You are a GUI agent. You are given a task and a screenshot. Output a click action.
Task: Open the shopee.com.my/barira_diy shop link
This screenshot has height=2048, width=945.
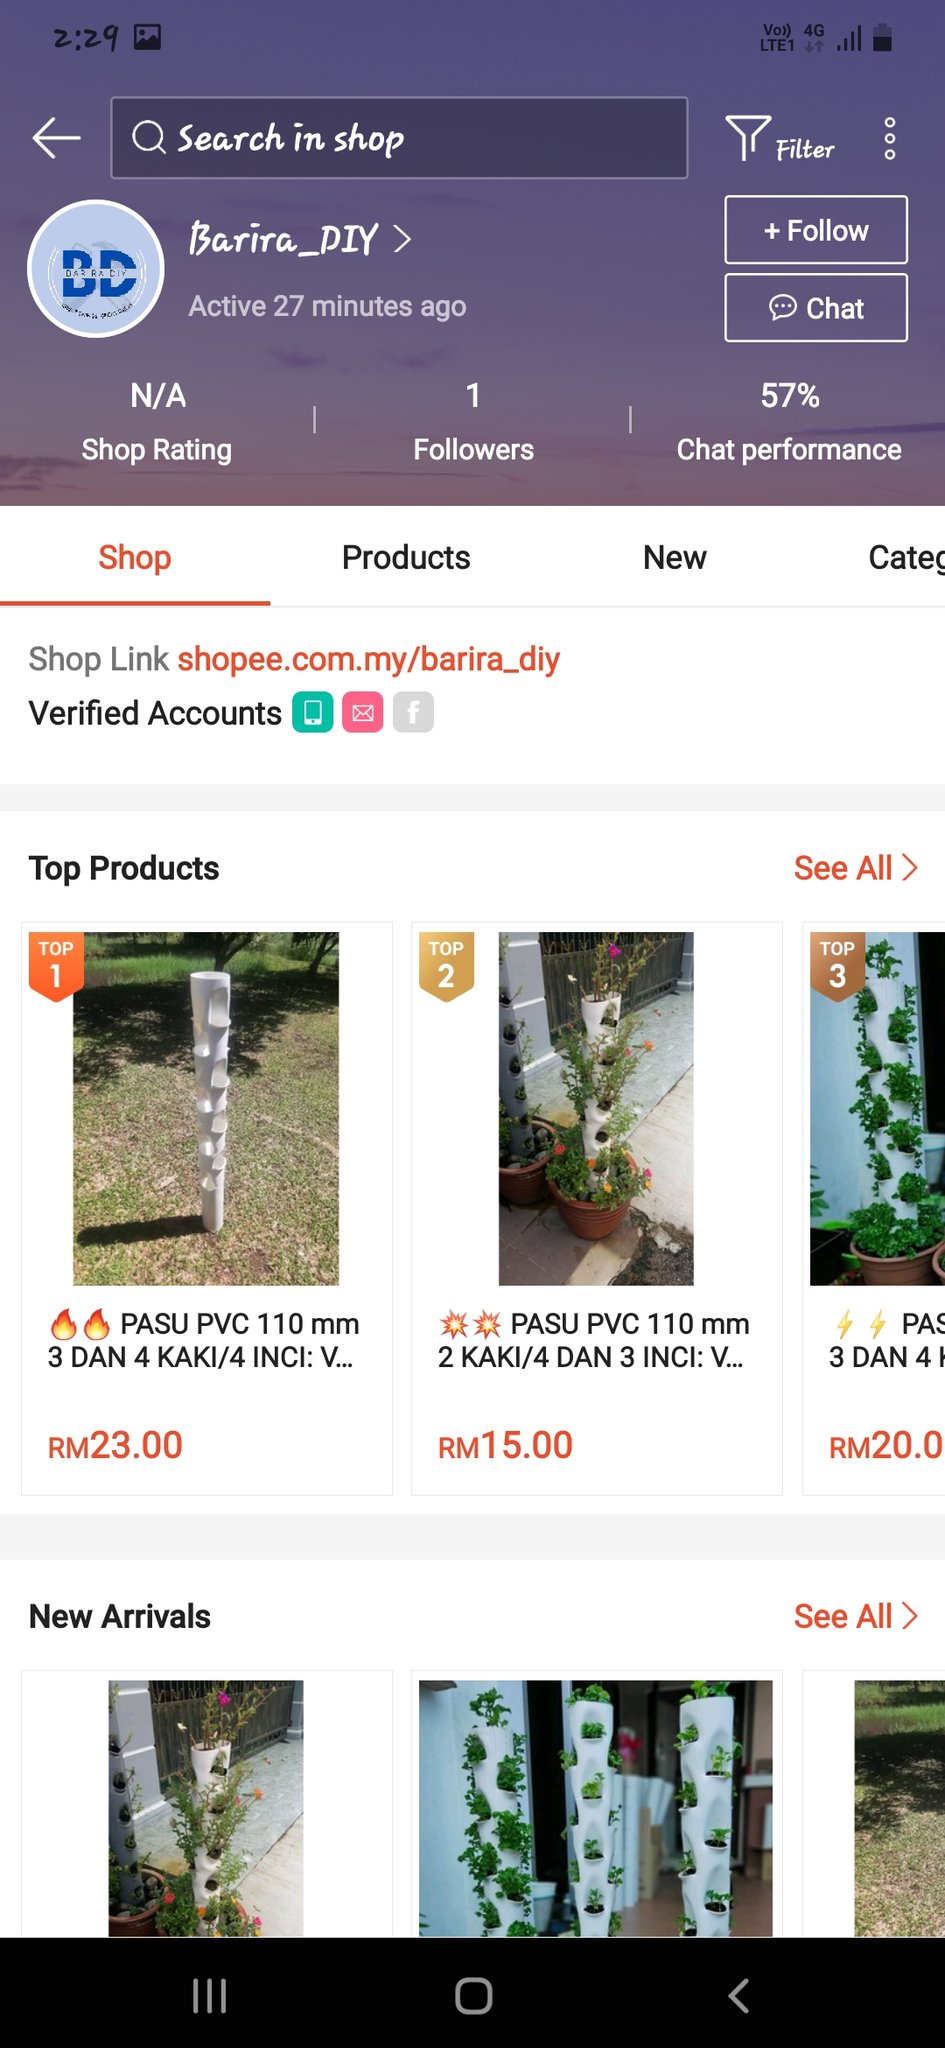point(368,659)
